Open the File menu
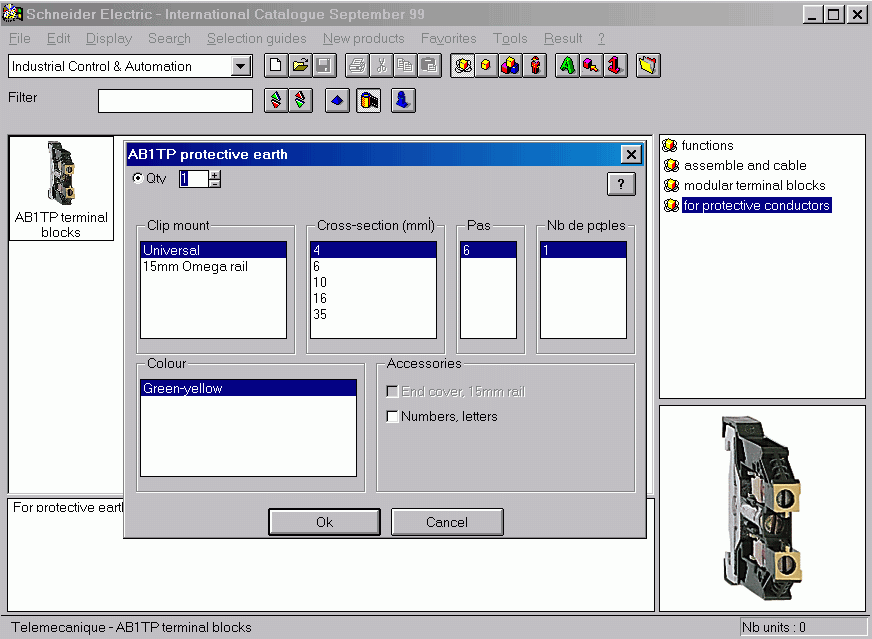This screenshot has width=872, height=639. 20,38
